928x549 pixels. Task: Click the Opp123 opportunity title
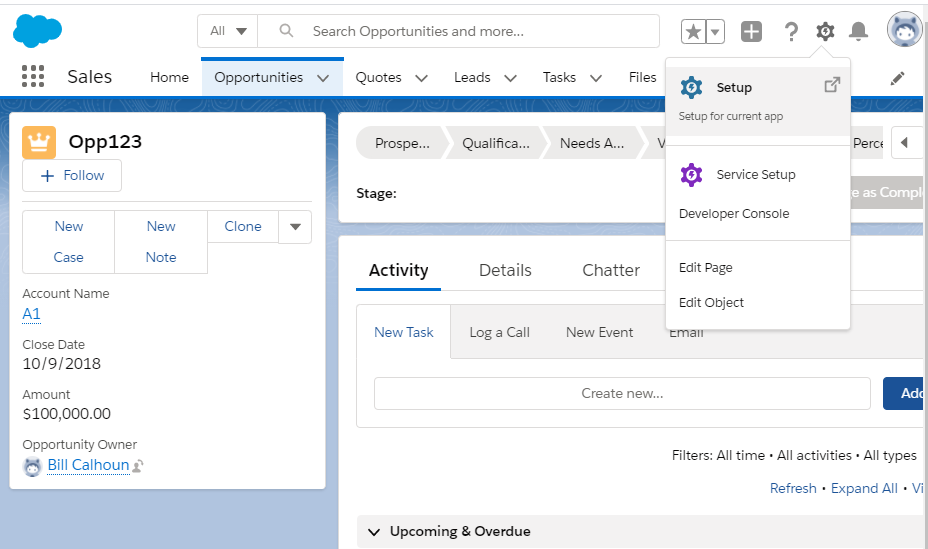coord(105,142)
